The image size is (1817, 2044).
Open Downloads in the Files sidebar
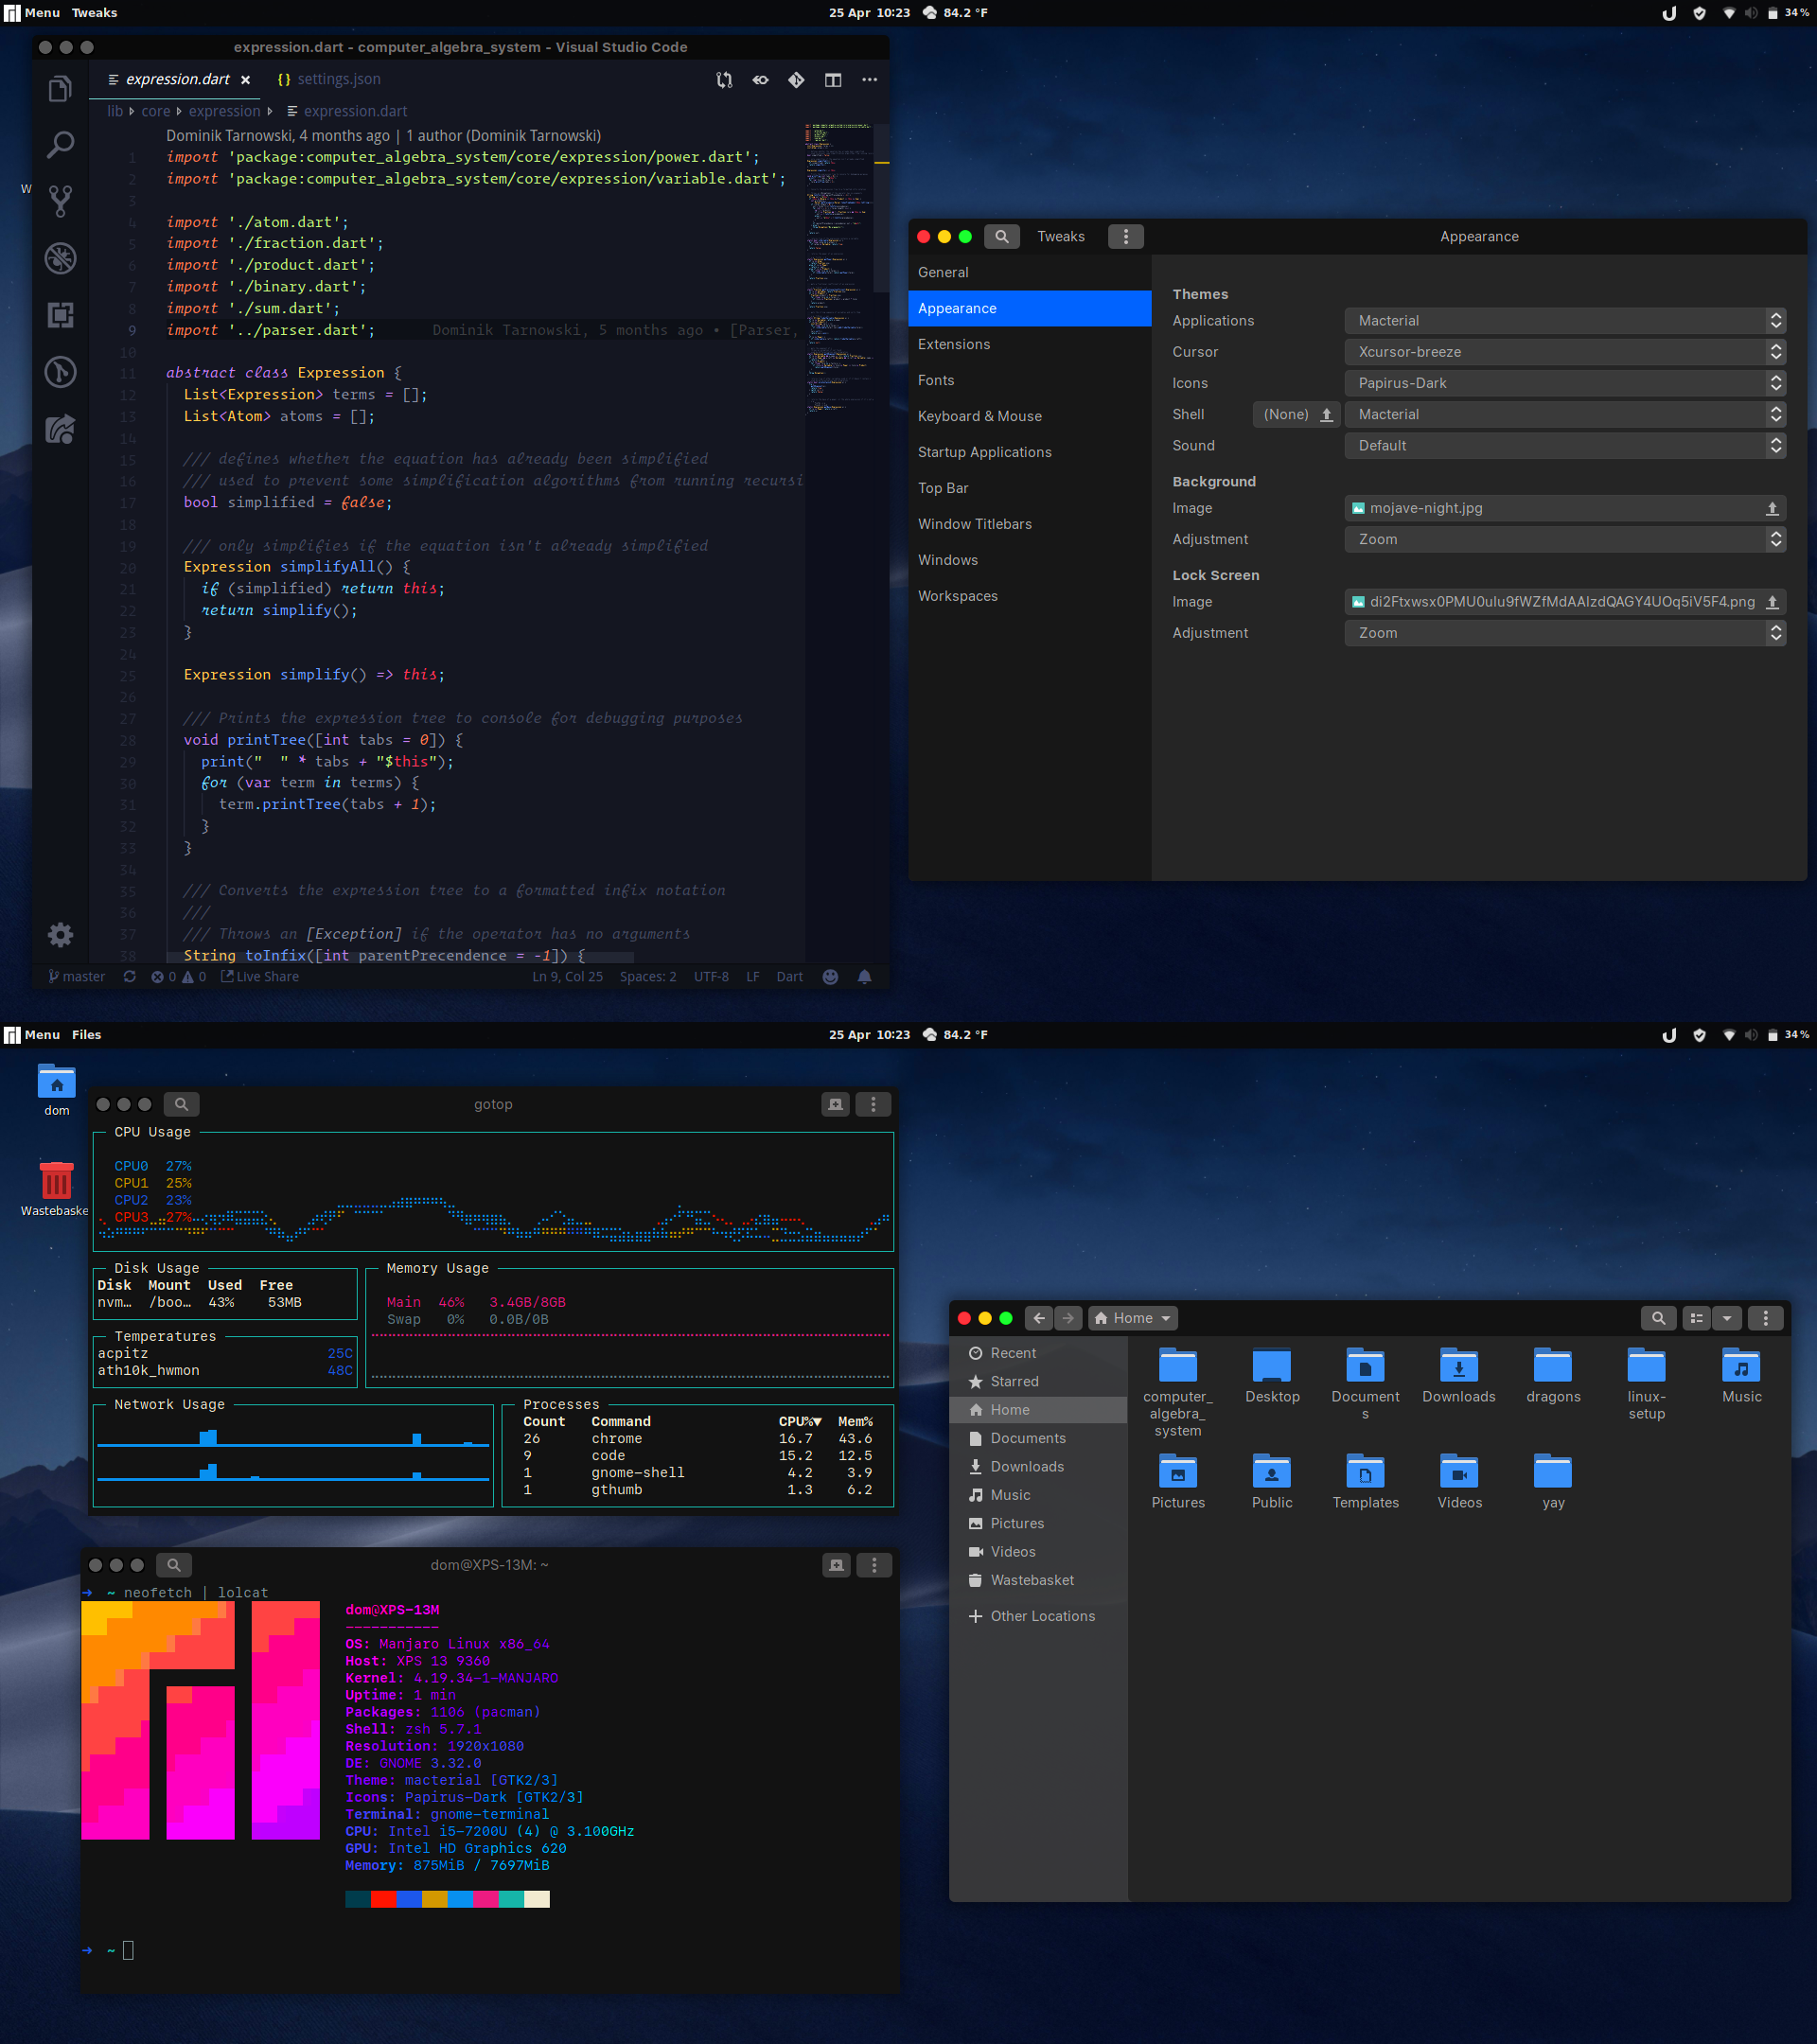[x=1026, y=1466]
